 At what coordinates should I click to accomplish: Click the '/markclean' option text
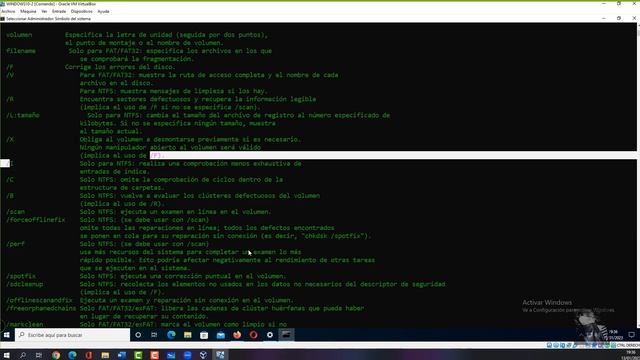tap(24, 324)
